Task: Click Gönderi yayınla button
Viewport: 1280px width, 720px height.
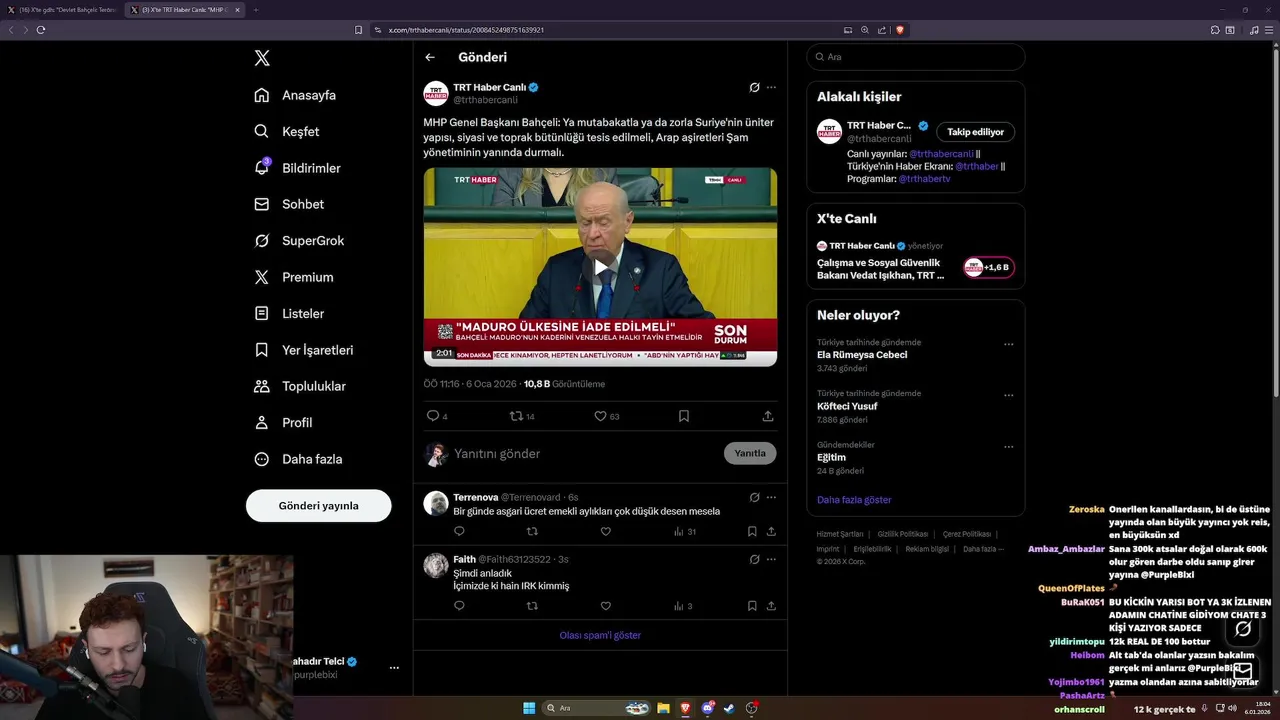Action: pos(318,506)
